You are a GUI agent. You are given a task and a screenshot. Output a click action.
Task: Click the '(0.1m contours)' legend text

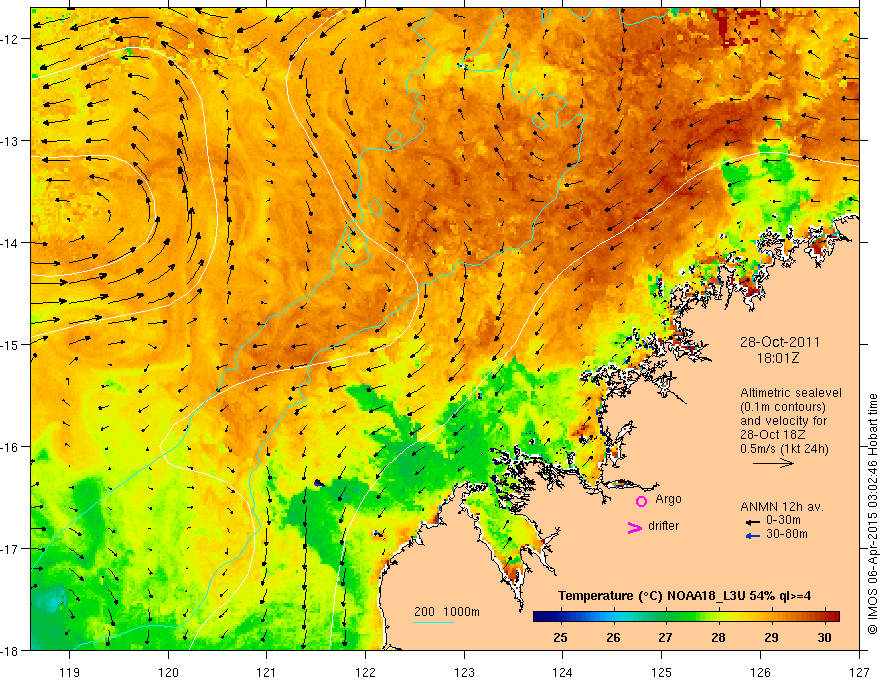783,407
